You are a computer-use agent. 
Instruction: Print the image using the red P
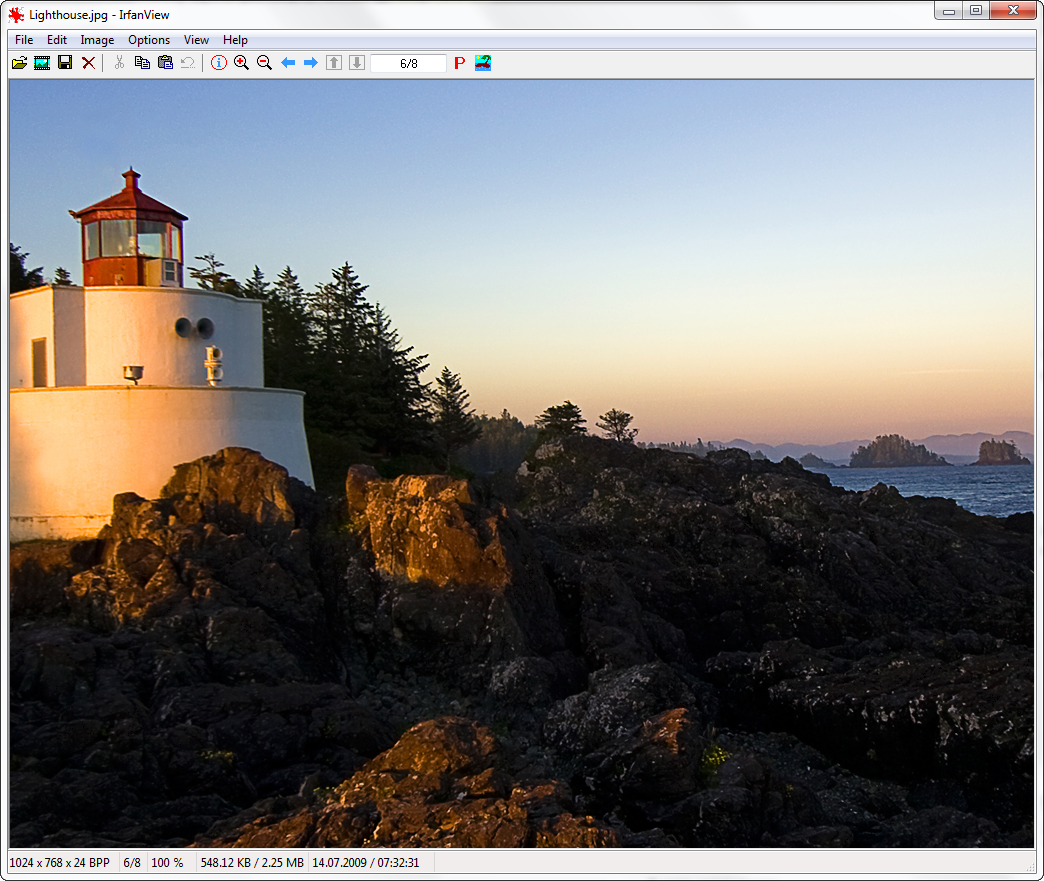point(459,62)
